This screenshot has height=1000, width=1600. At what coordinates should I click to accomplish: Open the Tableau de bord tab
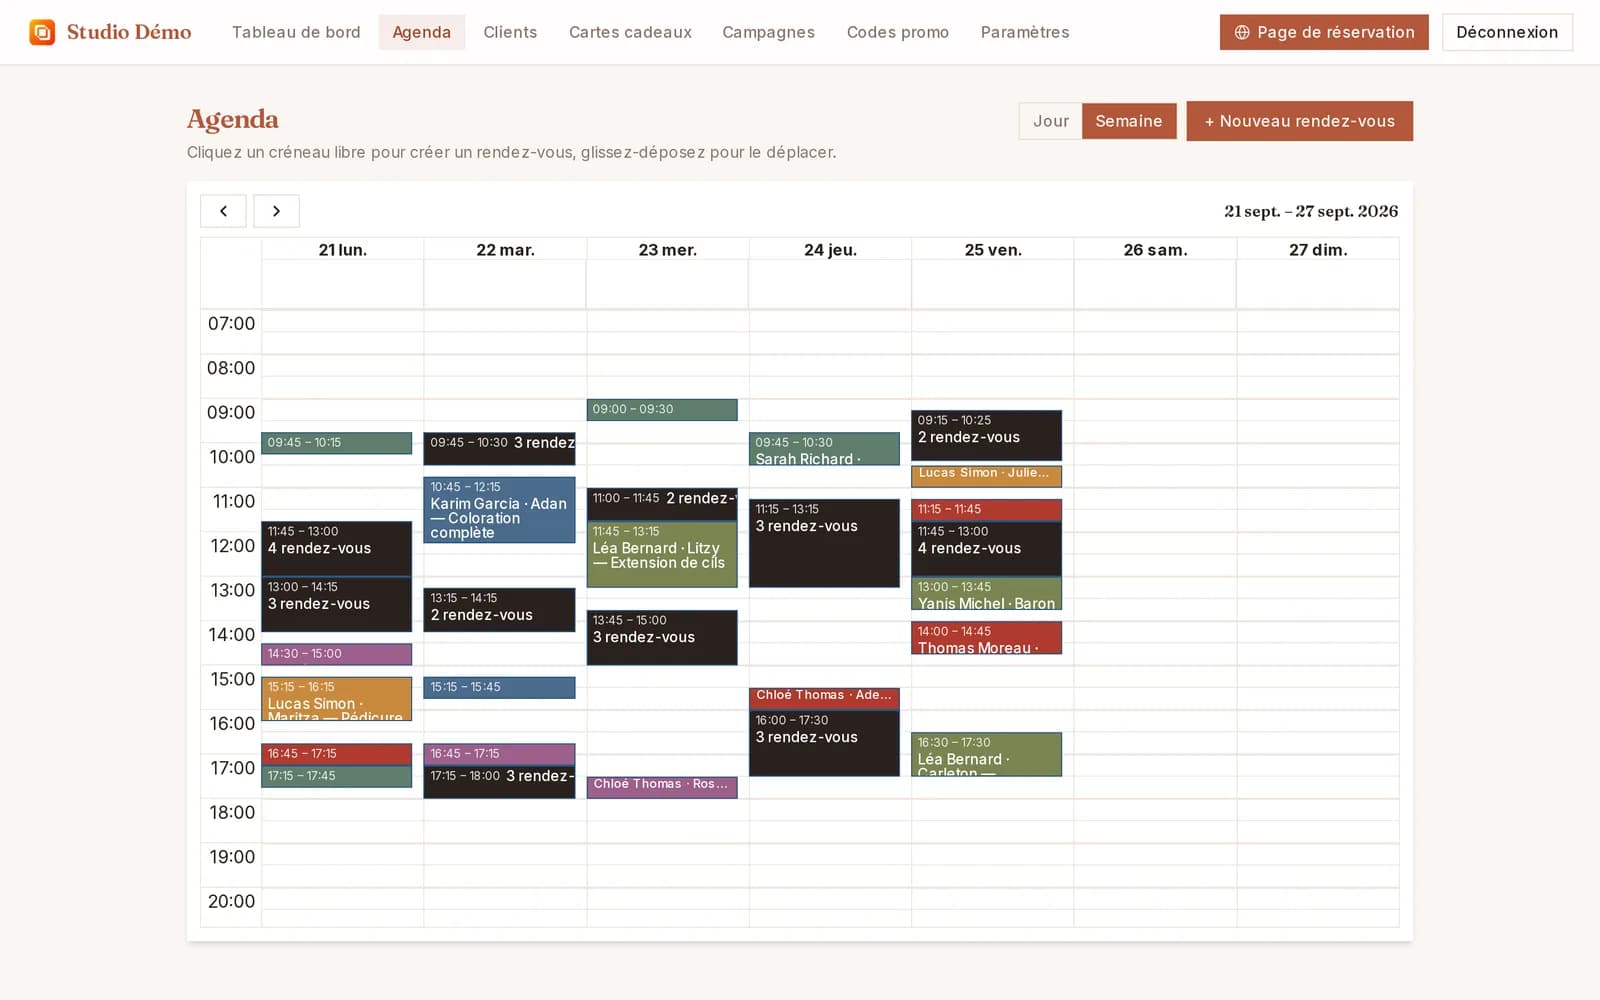tap(296, 32)
